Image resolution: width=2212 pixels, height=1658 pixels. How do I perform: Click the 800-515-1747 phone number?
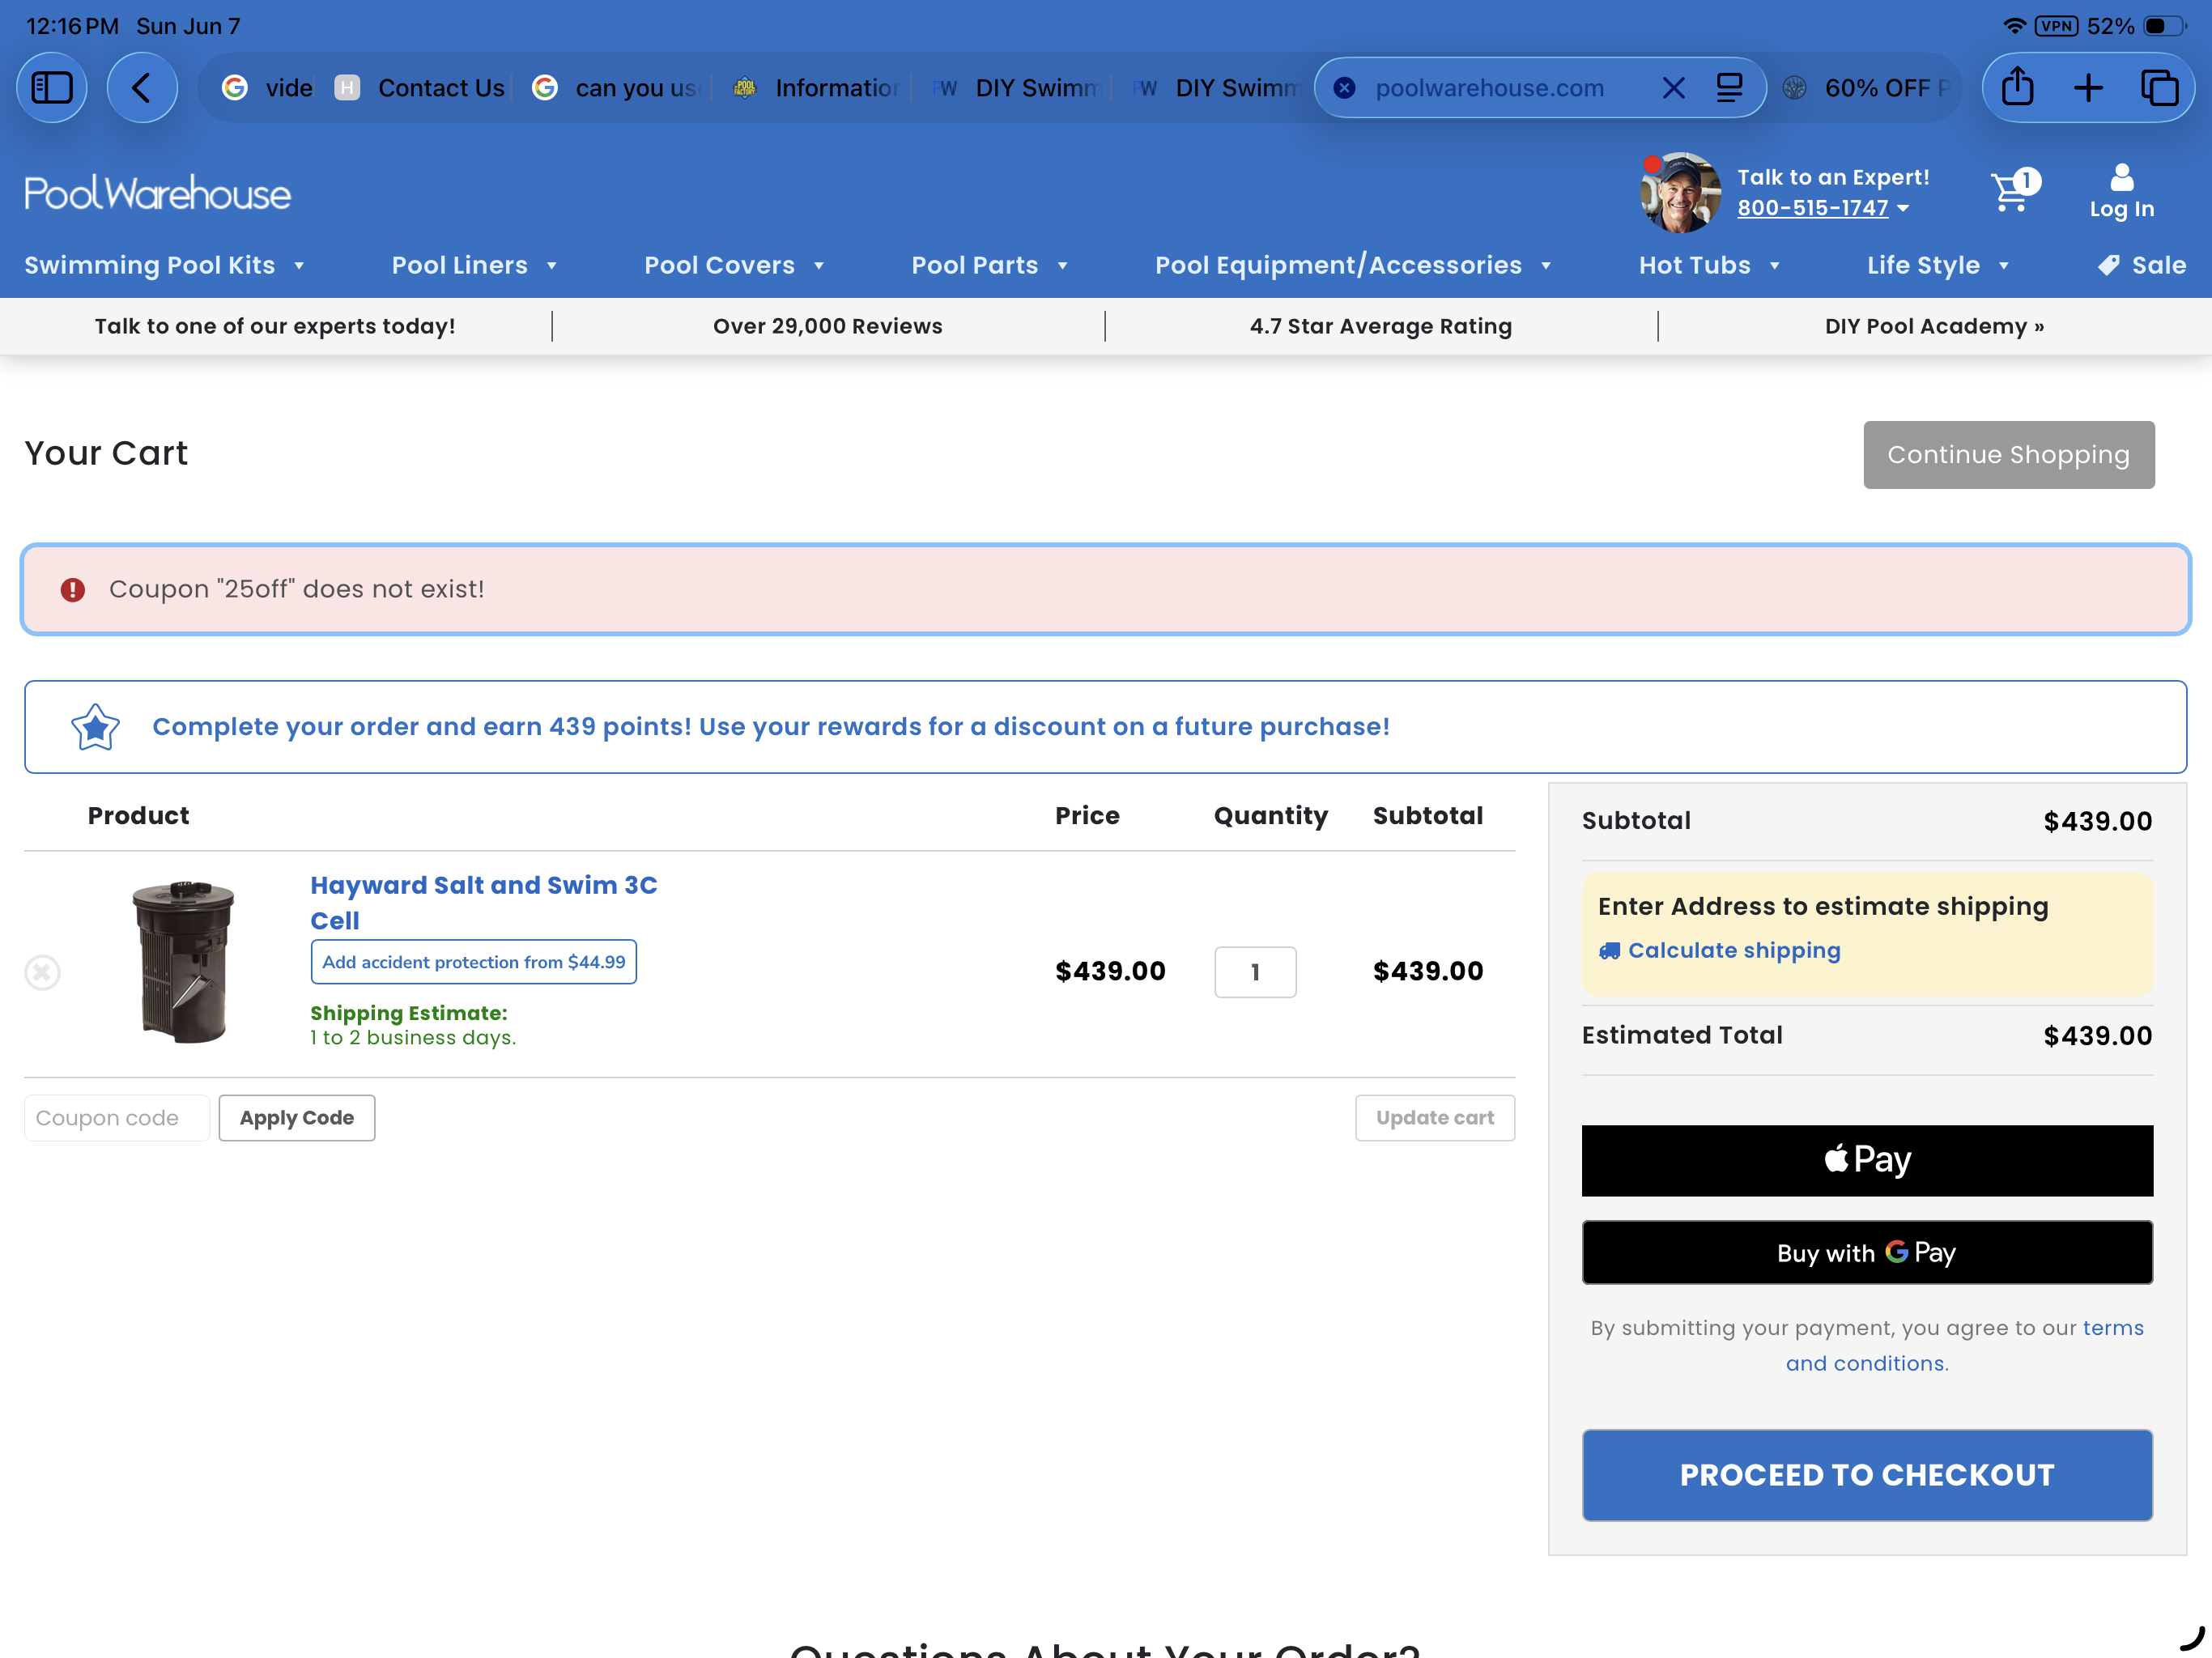[x=1812, y=208]
